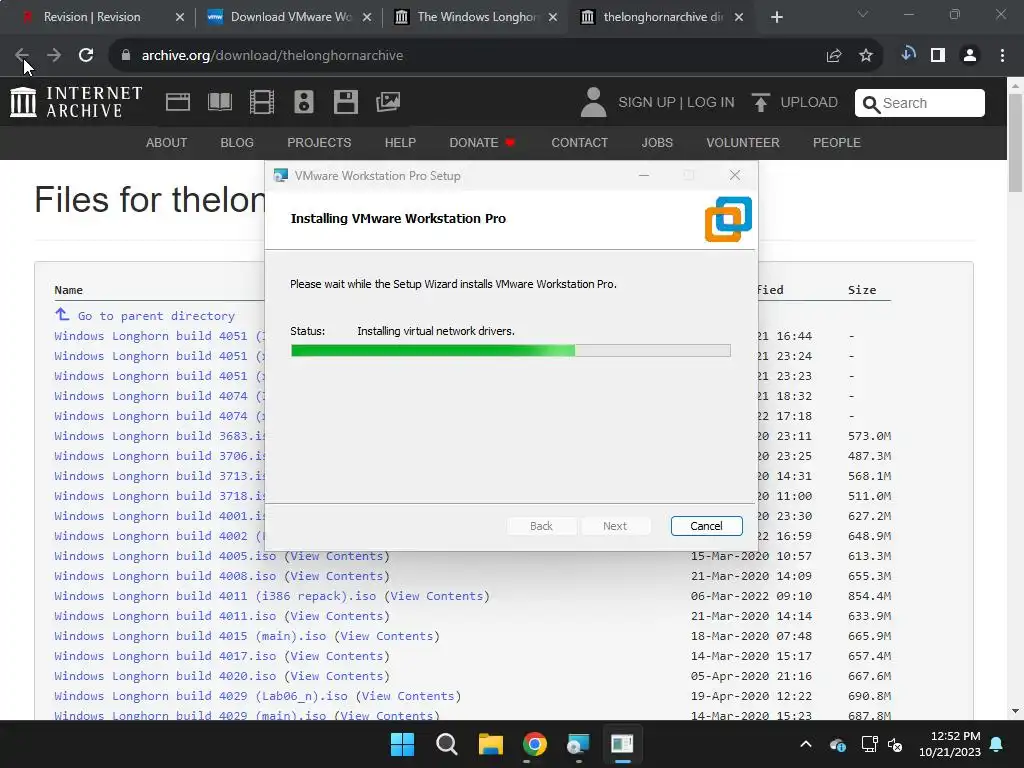Click the Windows Start button
1024x768 pixels.
tap(402, 744)
